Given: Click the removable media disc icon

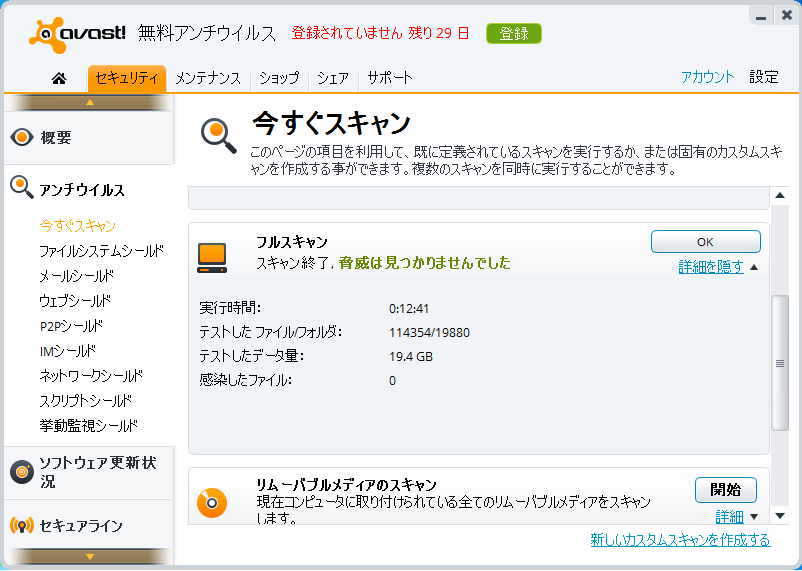Looking at the screenshot, I should (212, 502).
